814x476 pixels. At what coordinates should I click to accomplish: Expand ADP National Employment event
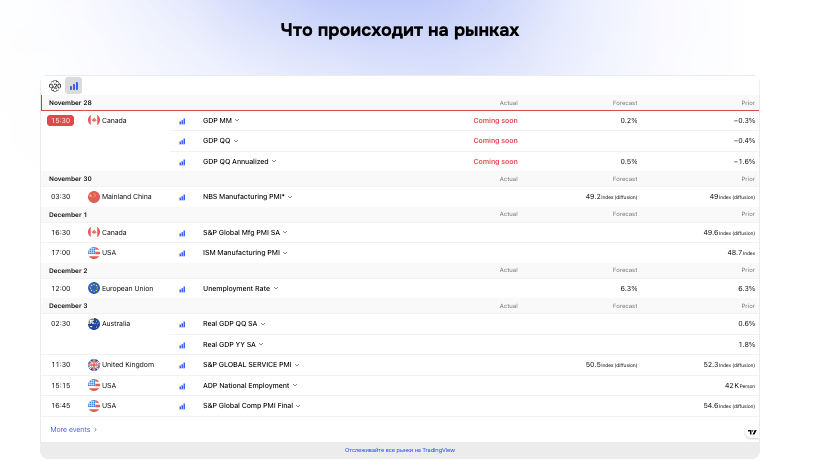[295, 385]
